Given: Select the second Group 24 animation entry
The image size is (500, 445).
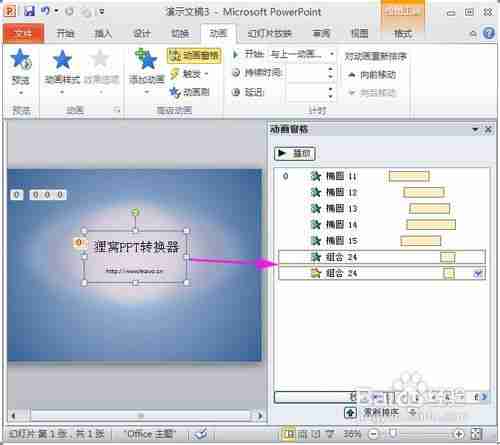Looking at the screenshot, I should (x=382, y=274).
